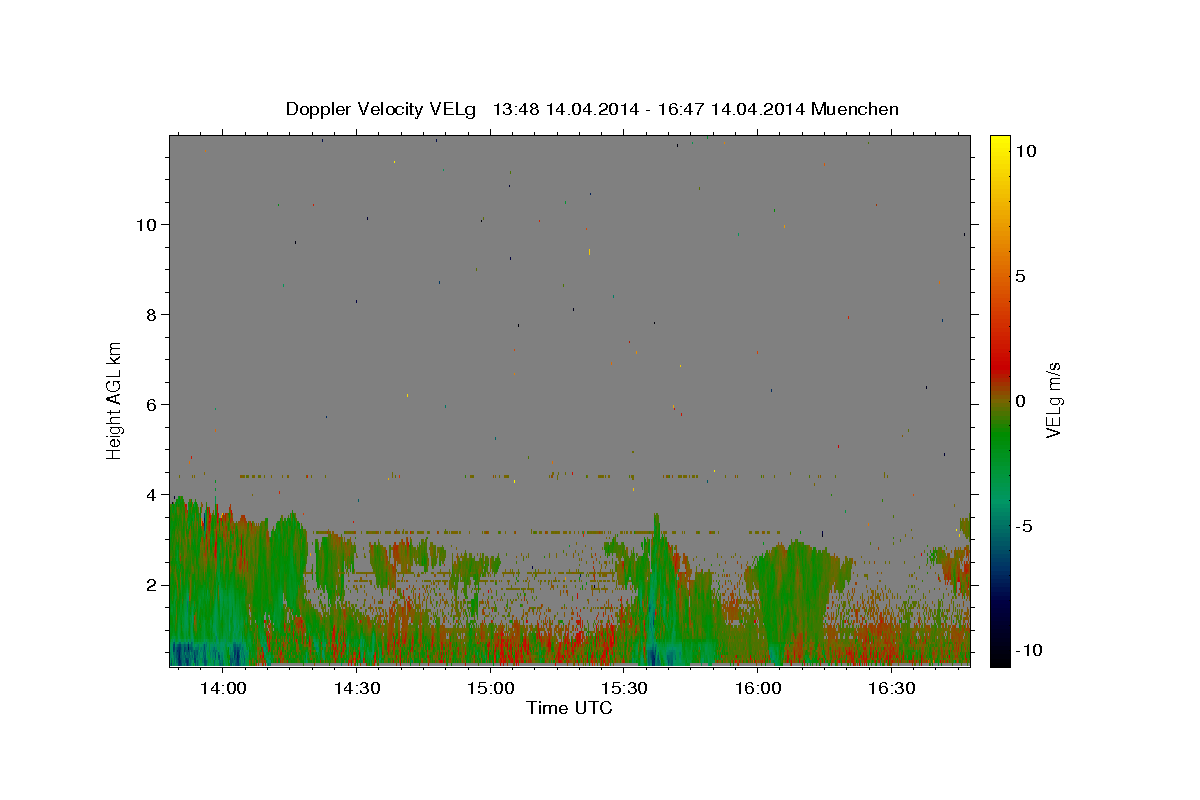Image resolution: width=1200 pixels, height=800 pixels.
Task: Click the colorbar '10' tick label at top
Action: click(1025, 150)
